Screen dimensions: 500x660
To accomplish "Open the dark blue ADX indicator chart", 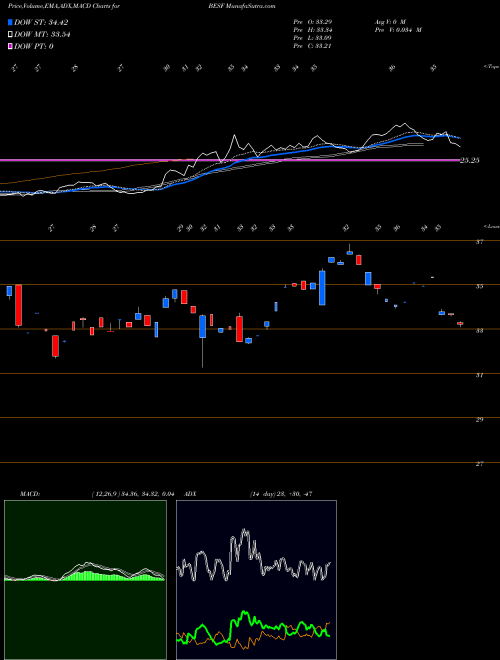I will [256, 580].
